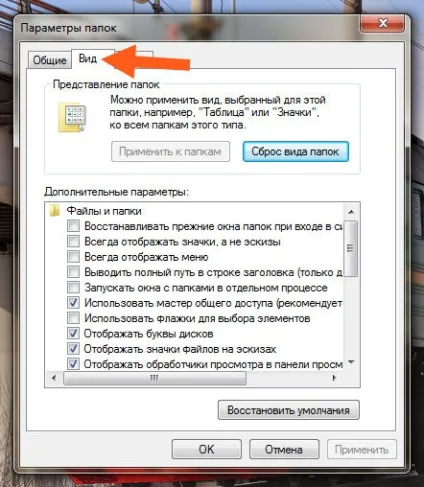Click the horizontal scroll left arrow
This screenshot has height=487, width=424.
(x=54, y=378)
